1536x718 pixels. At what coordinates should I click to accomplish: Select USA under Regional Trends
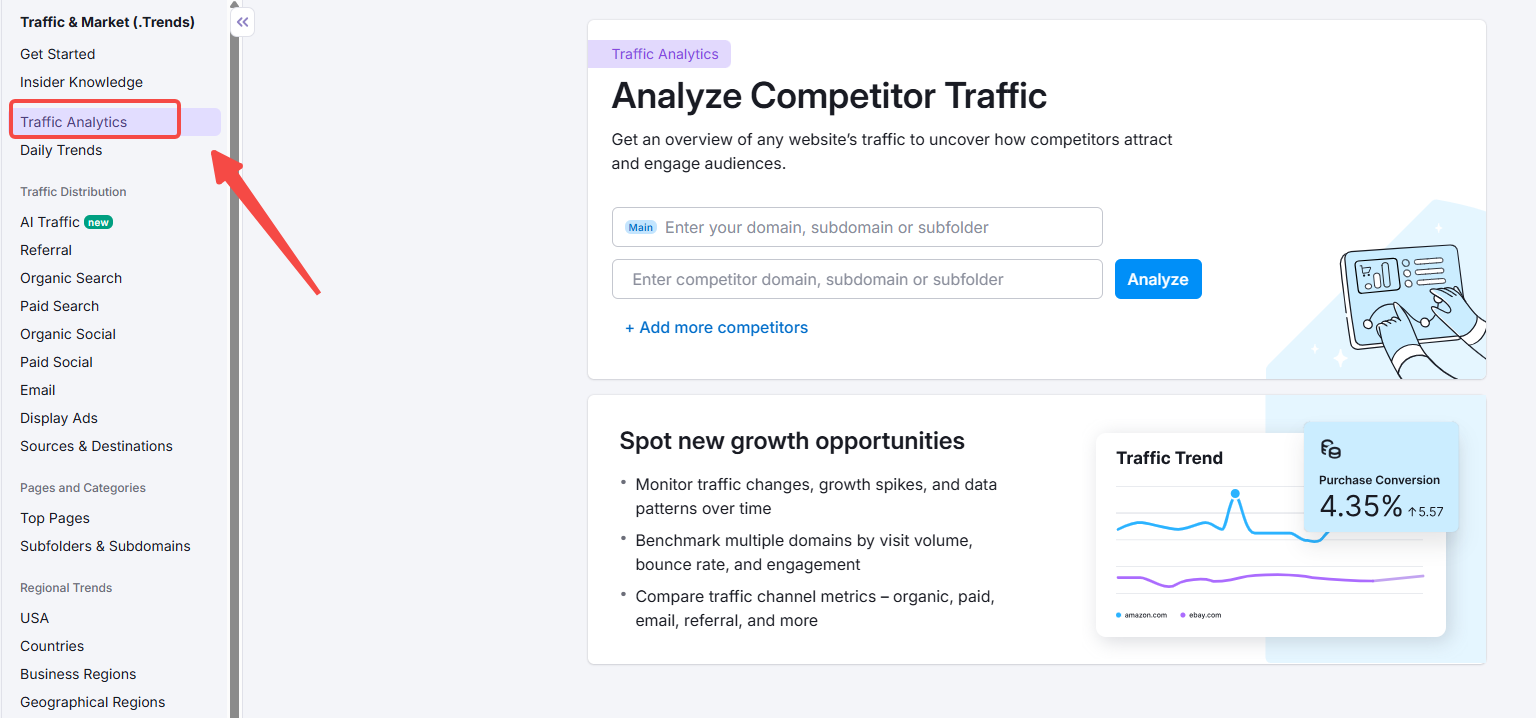34,617
